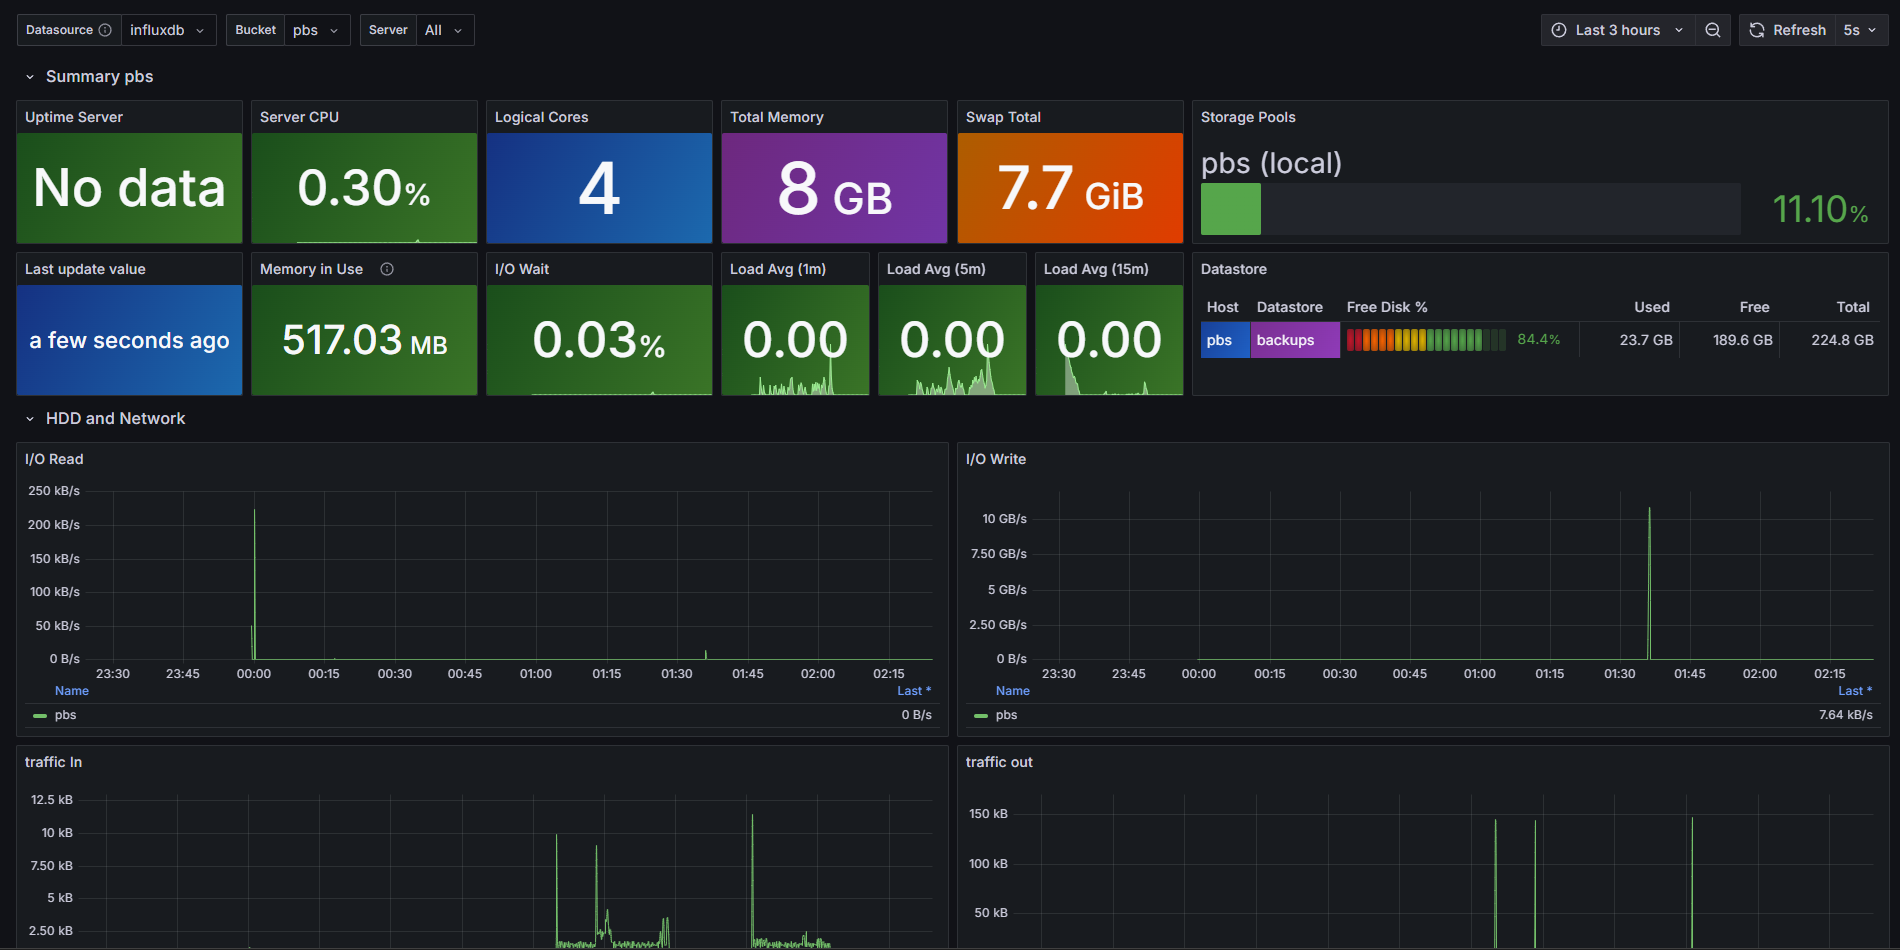The width and height of the screenshot is (1900, 950).
Task: Toggle pbs series in I/O Read legend
Action: tap(65, 715)
